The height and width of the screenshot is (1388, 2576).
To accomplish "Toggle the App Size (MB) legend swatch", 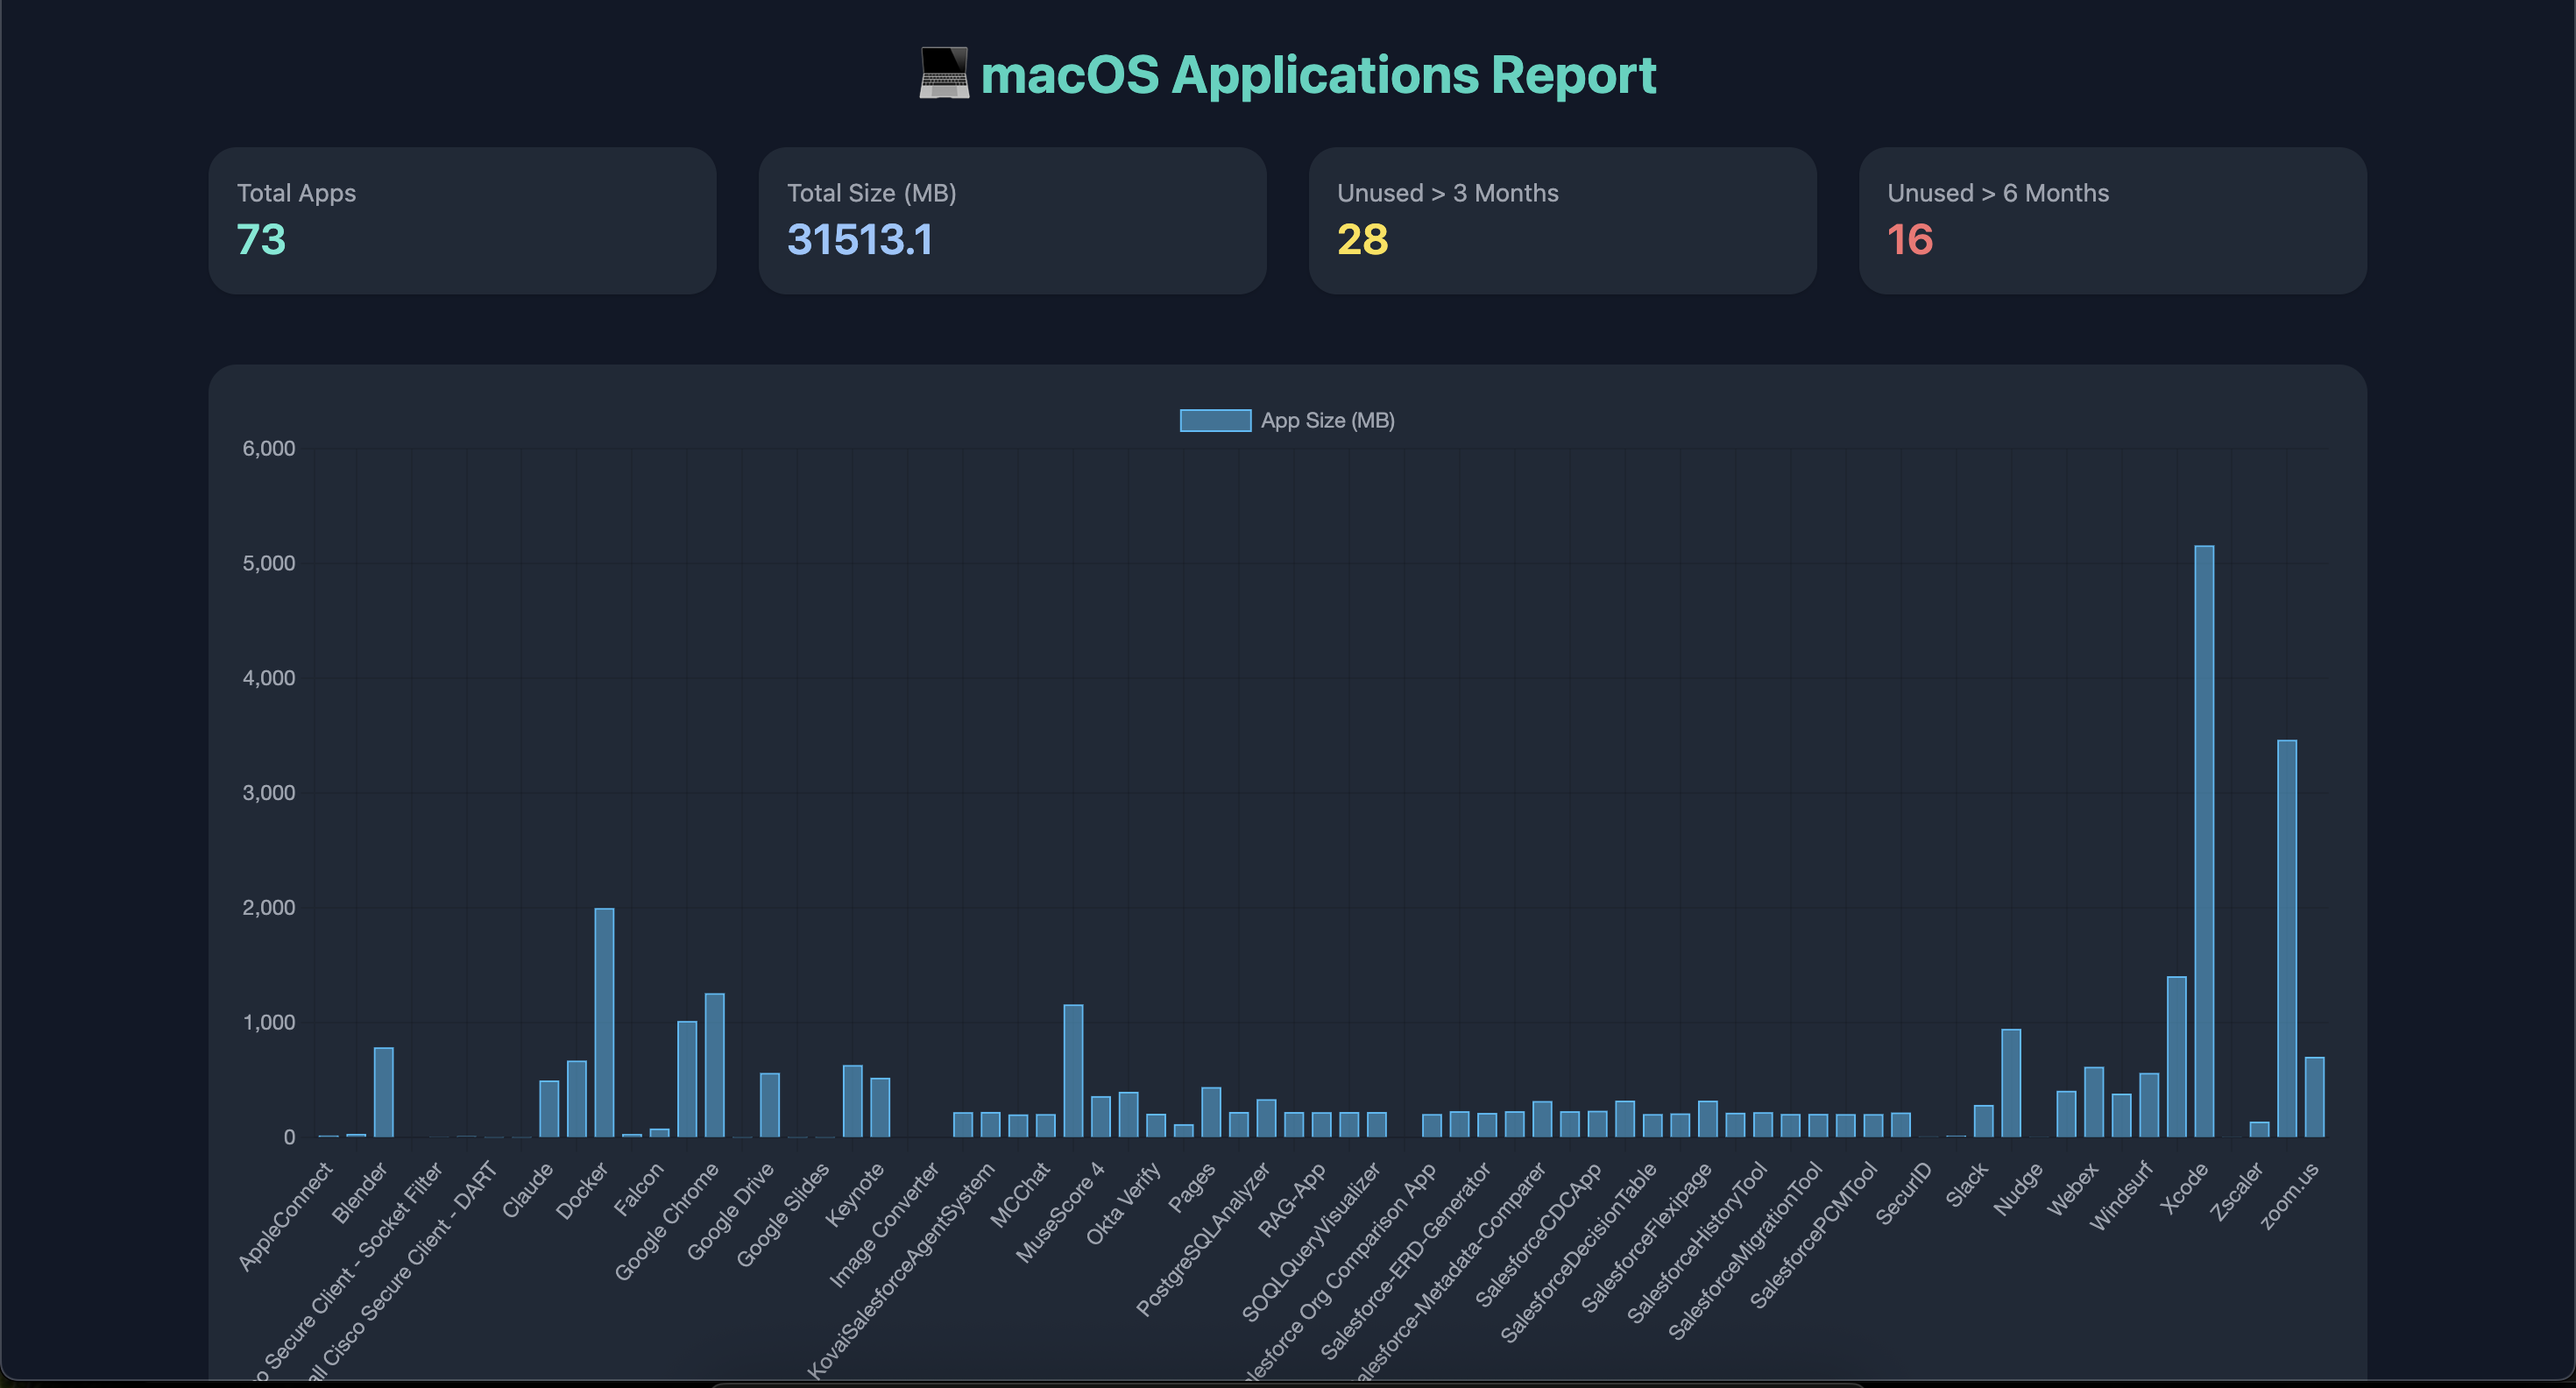I will point(1215,420).
